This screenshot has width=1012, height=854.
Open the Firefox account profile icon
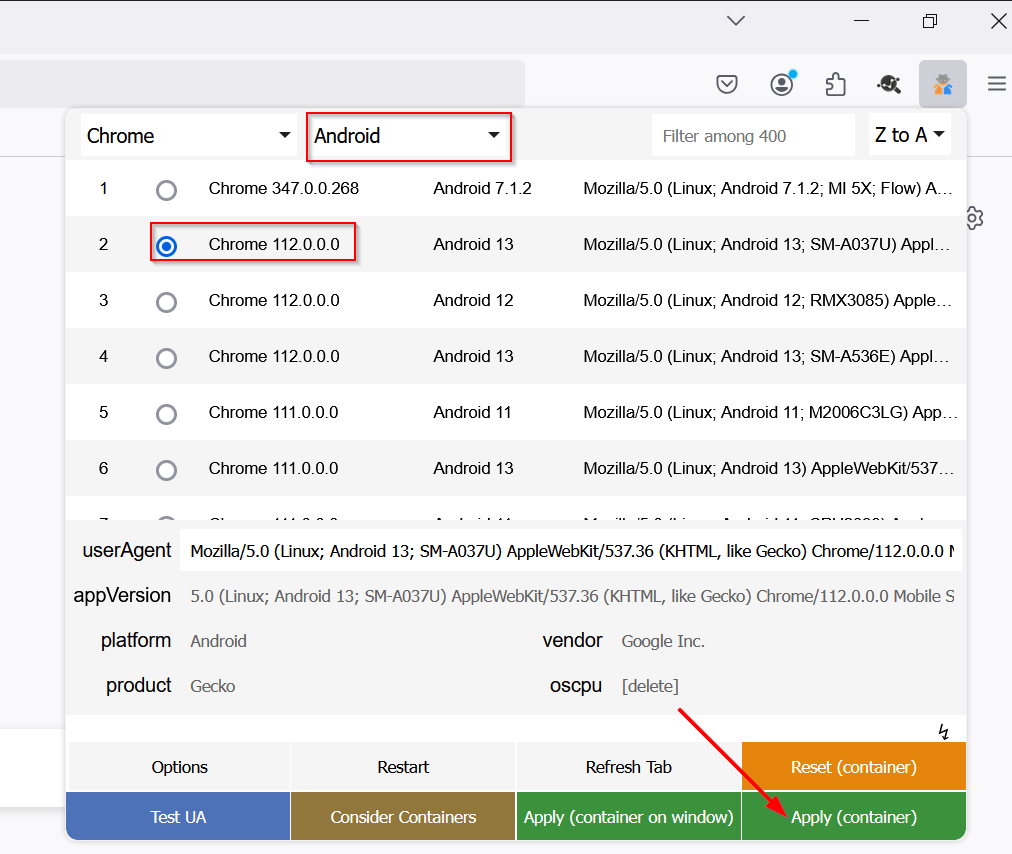coord(782,85)
